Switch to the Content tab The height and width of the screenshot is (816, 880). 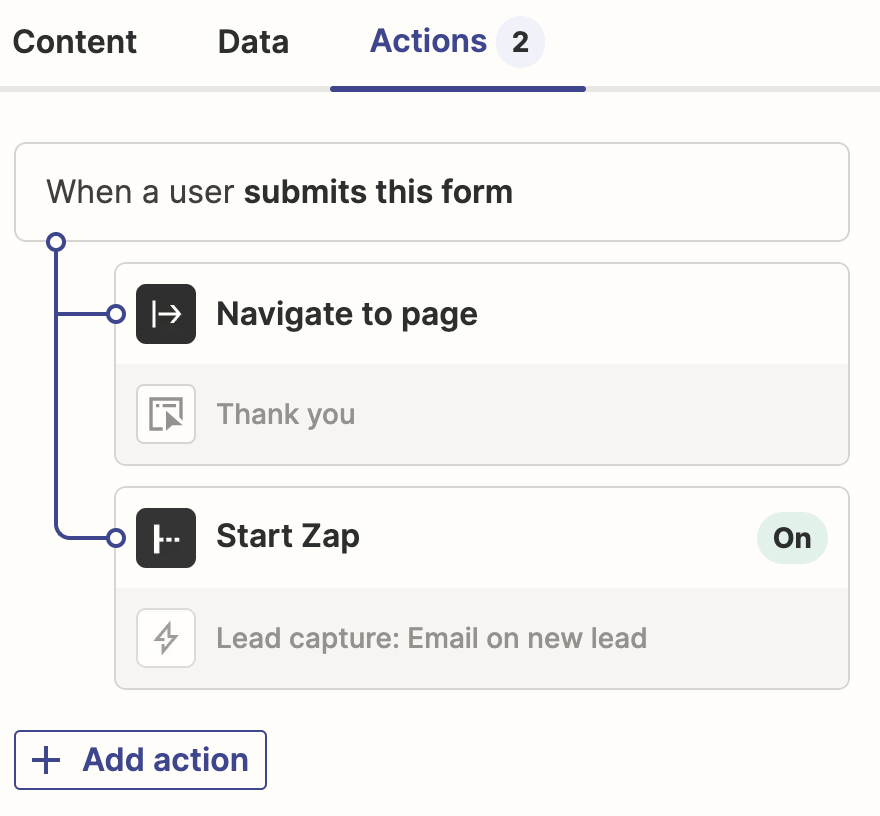(75, 42)
